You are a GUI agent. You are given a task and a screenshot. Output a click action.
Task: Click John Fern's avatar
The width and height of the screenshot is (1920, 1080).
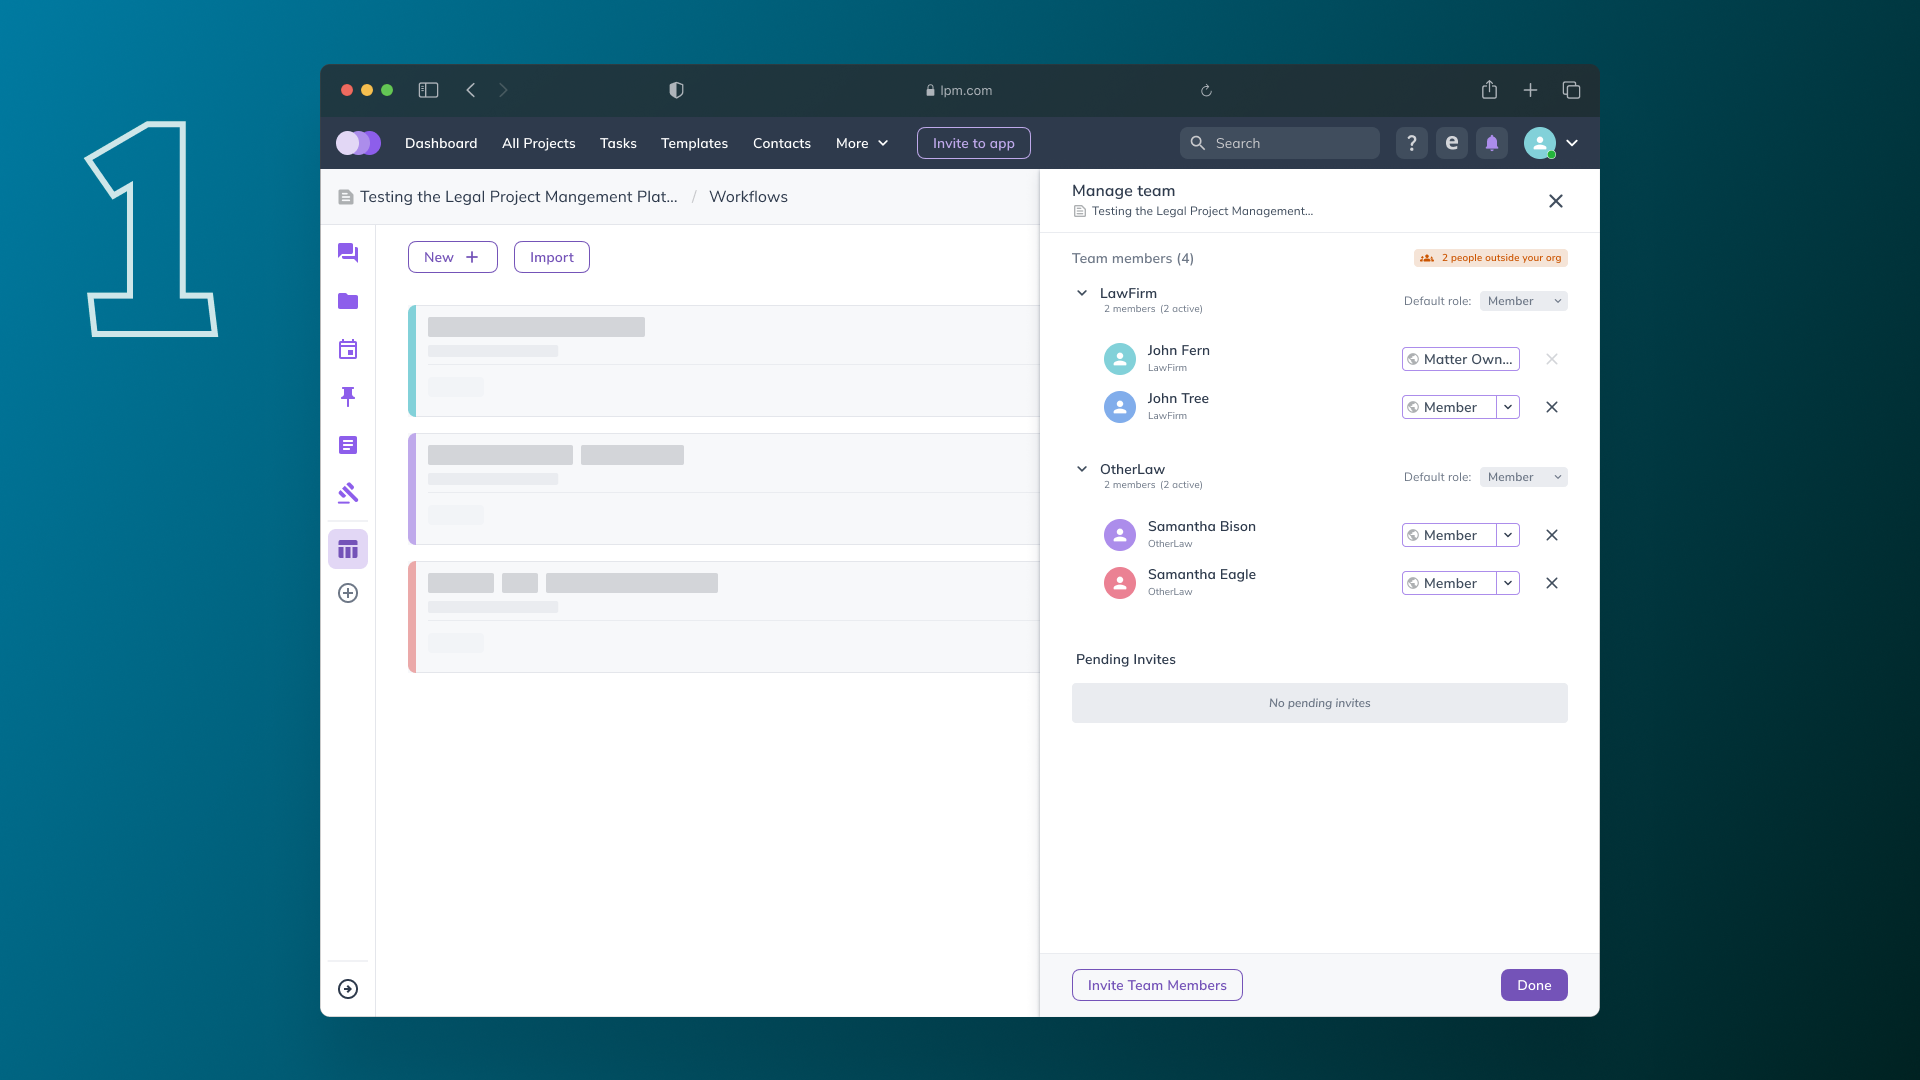(x=1120, y=359)
